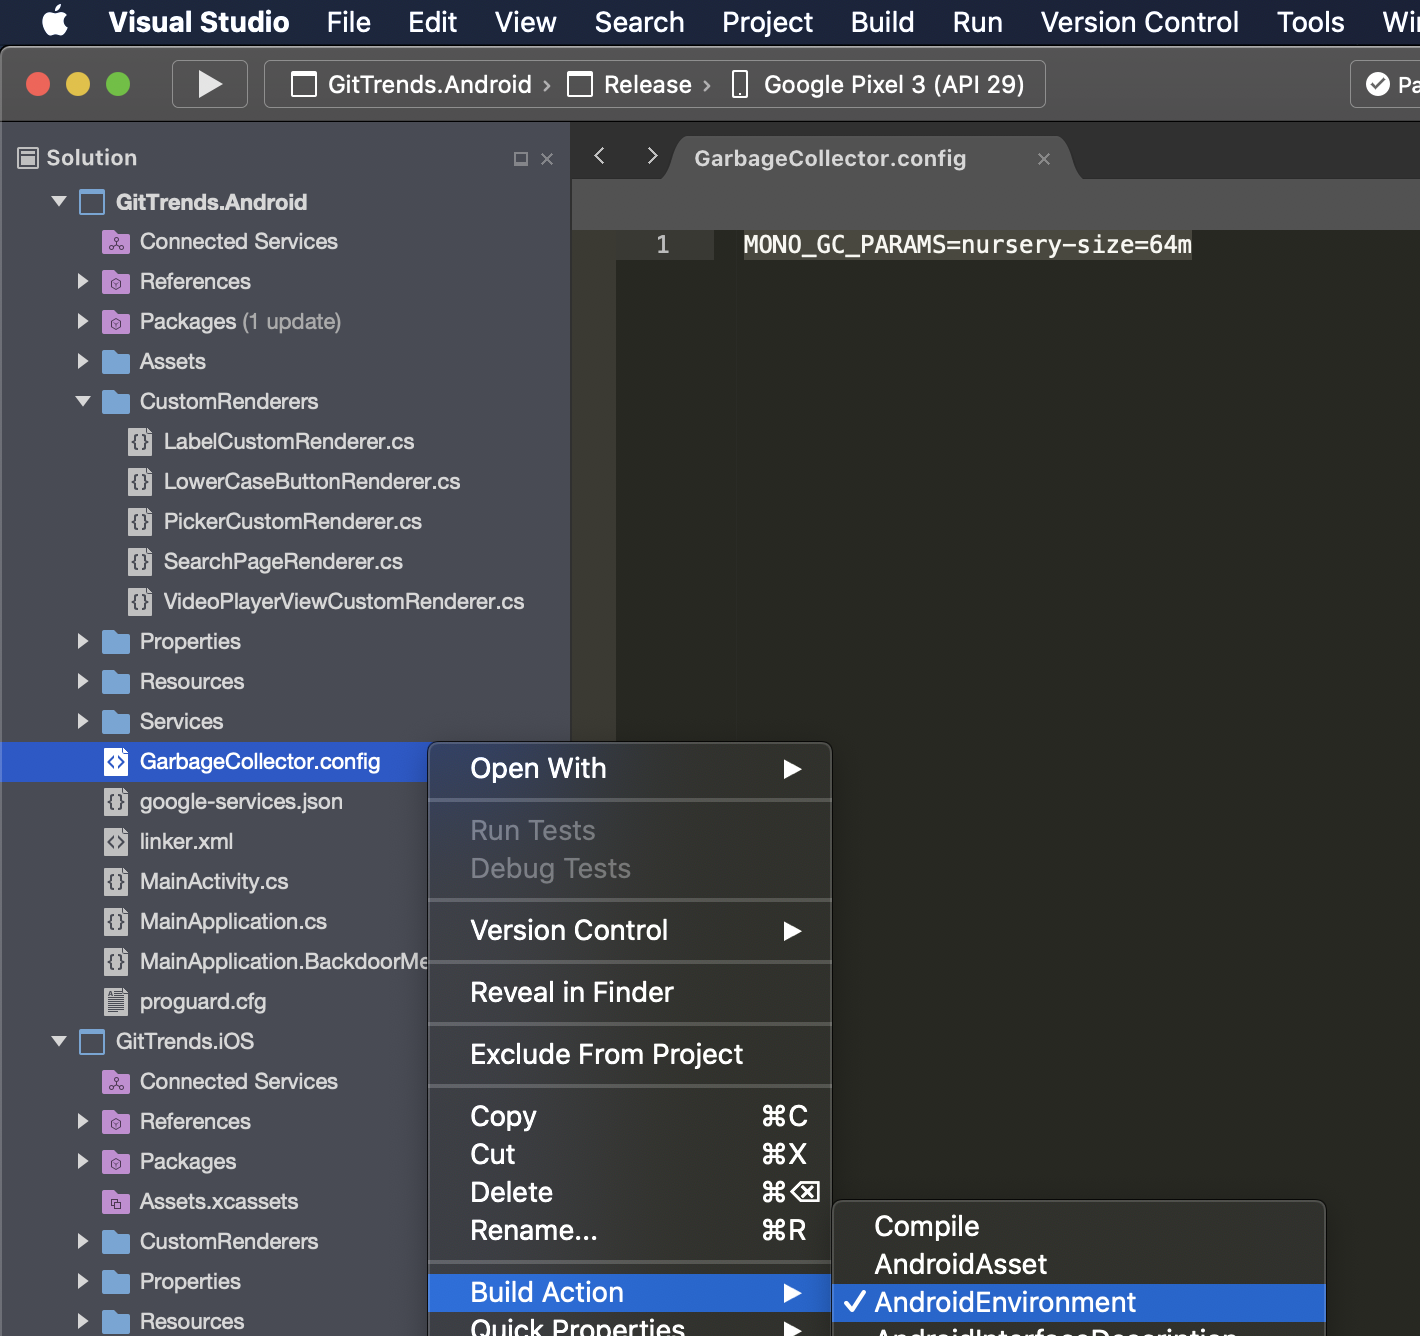Open Build Action submenu
1420x1336 pixels.
pyautogui.click(x=630, y=1293)
